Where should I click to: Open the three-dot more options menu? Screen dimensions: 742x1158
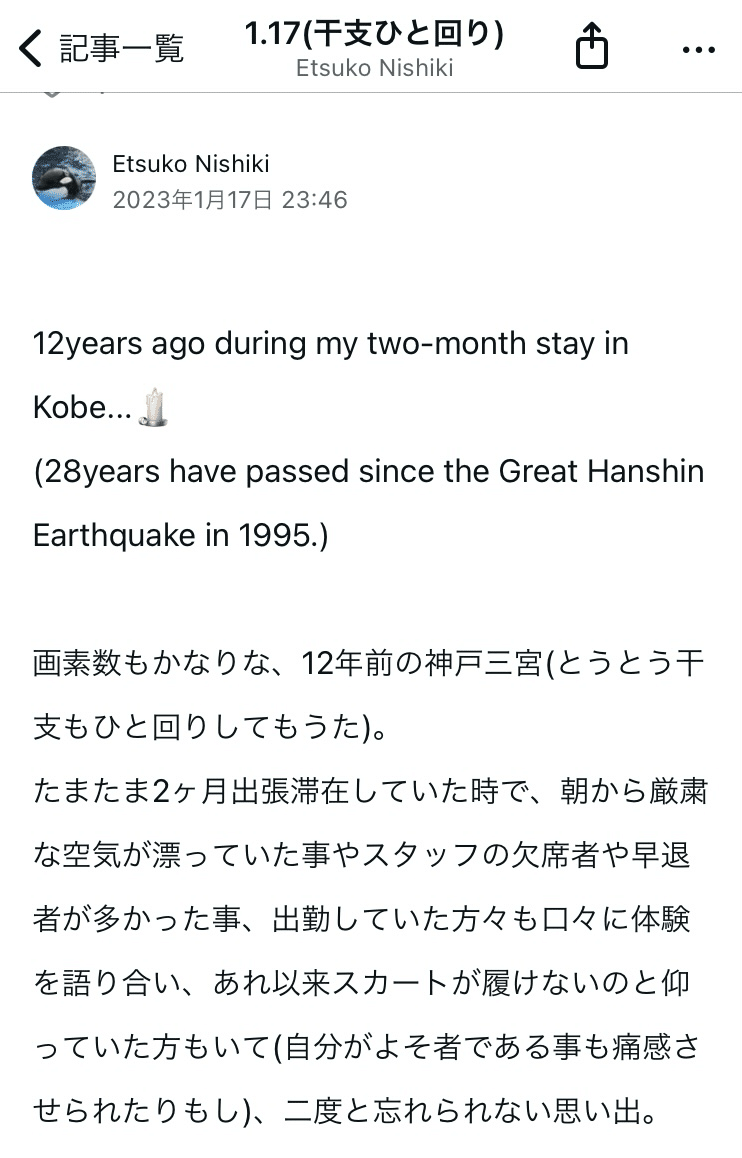pos(698,48)
